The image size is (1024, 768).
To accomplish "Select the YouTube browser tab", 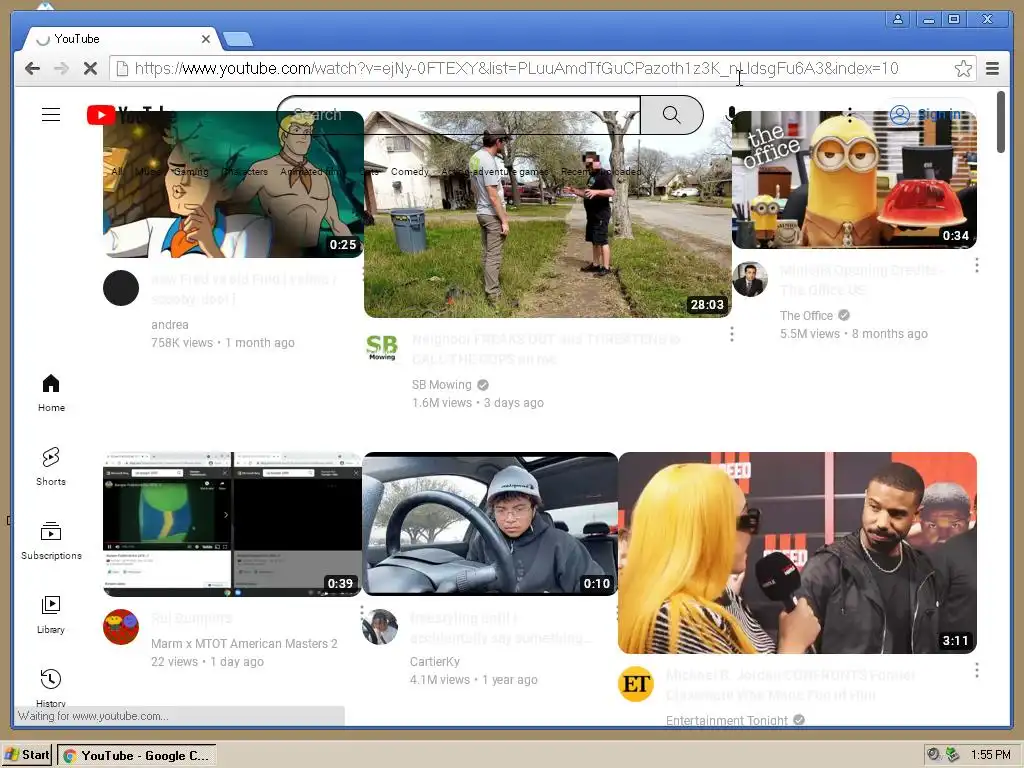I will click(x=121, y=39).
